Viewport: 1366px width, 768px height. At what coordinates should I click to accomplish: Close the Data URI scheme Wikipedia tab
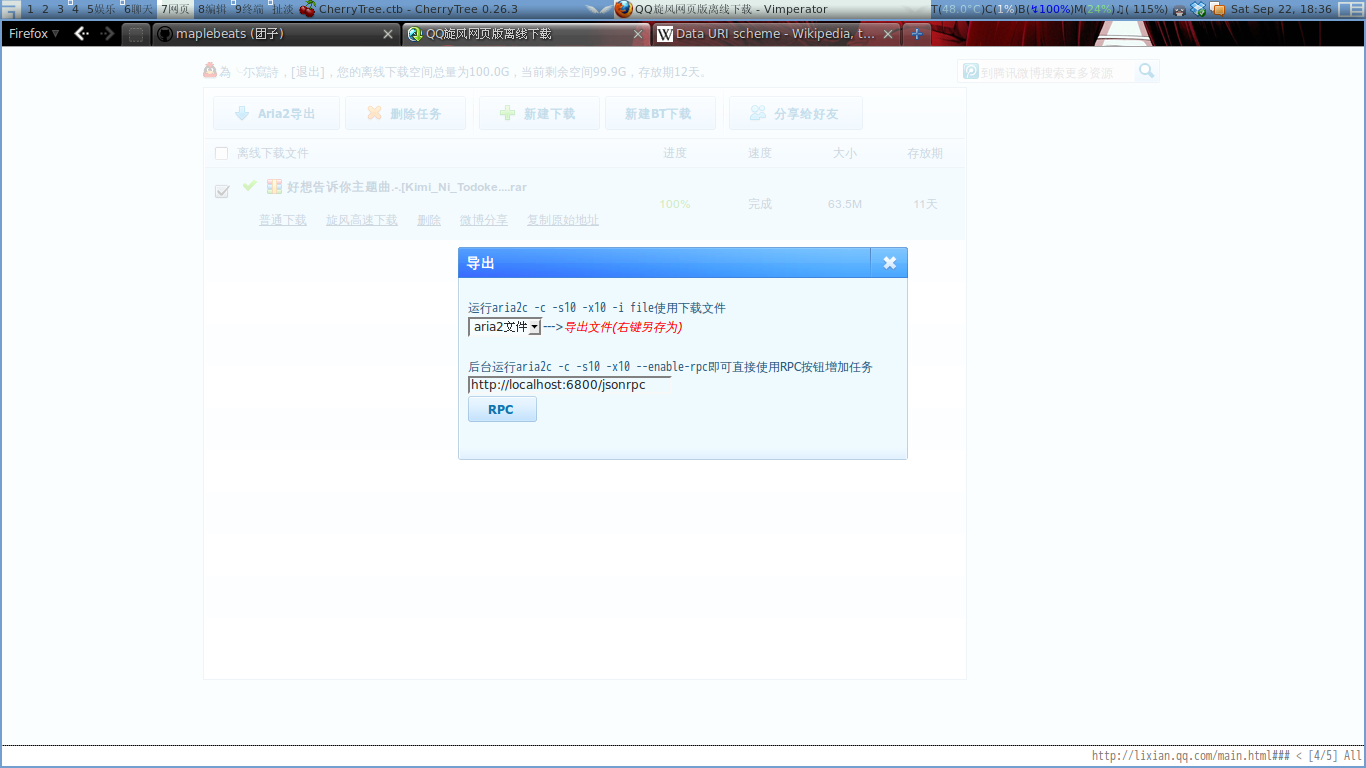(888, 34)
